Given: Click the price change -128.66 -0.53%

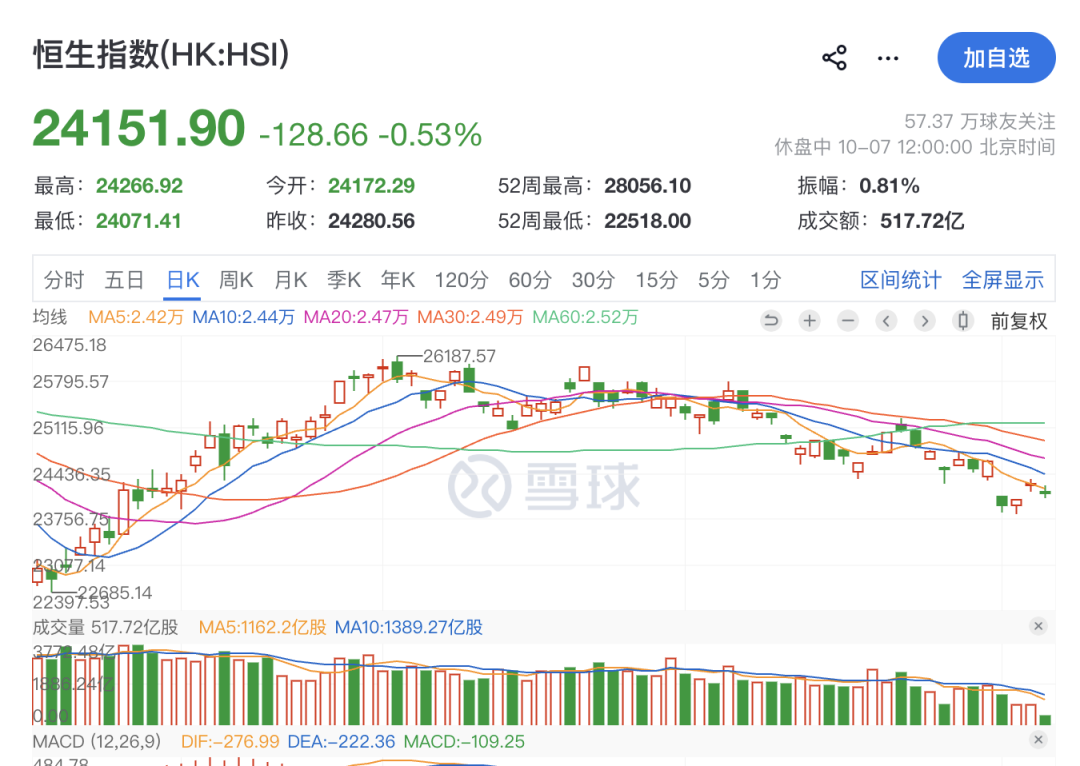Looking at the screenshot, I should pos(371,135).
